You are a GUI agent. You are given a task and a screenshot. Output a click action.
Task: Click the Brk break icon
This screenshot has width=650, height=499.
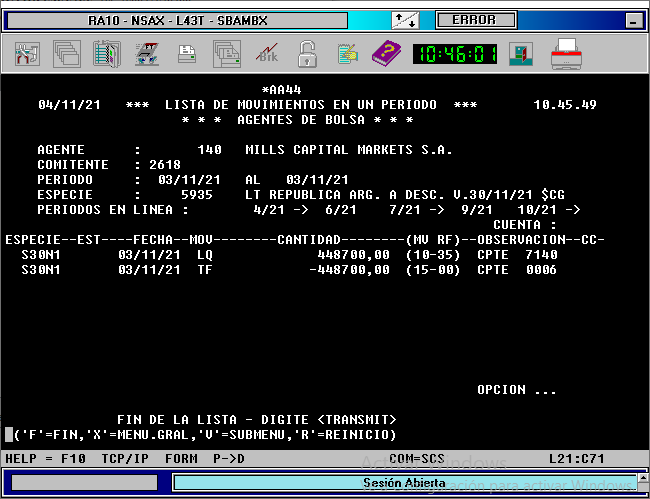[267, 54]
